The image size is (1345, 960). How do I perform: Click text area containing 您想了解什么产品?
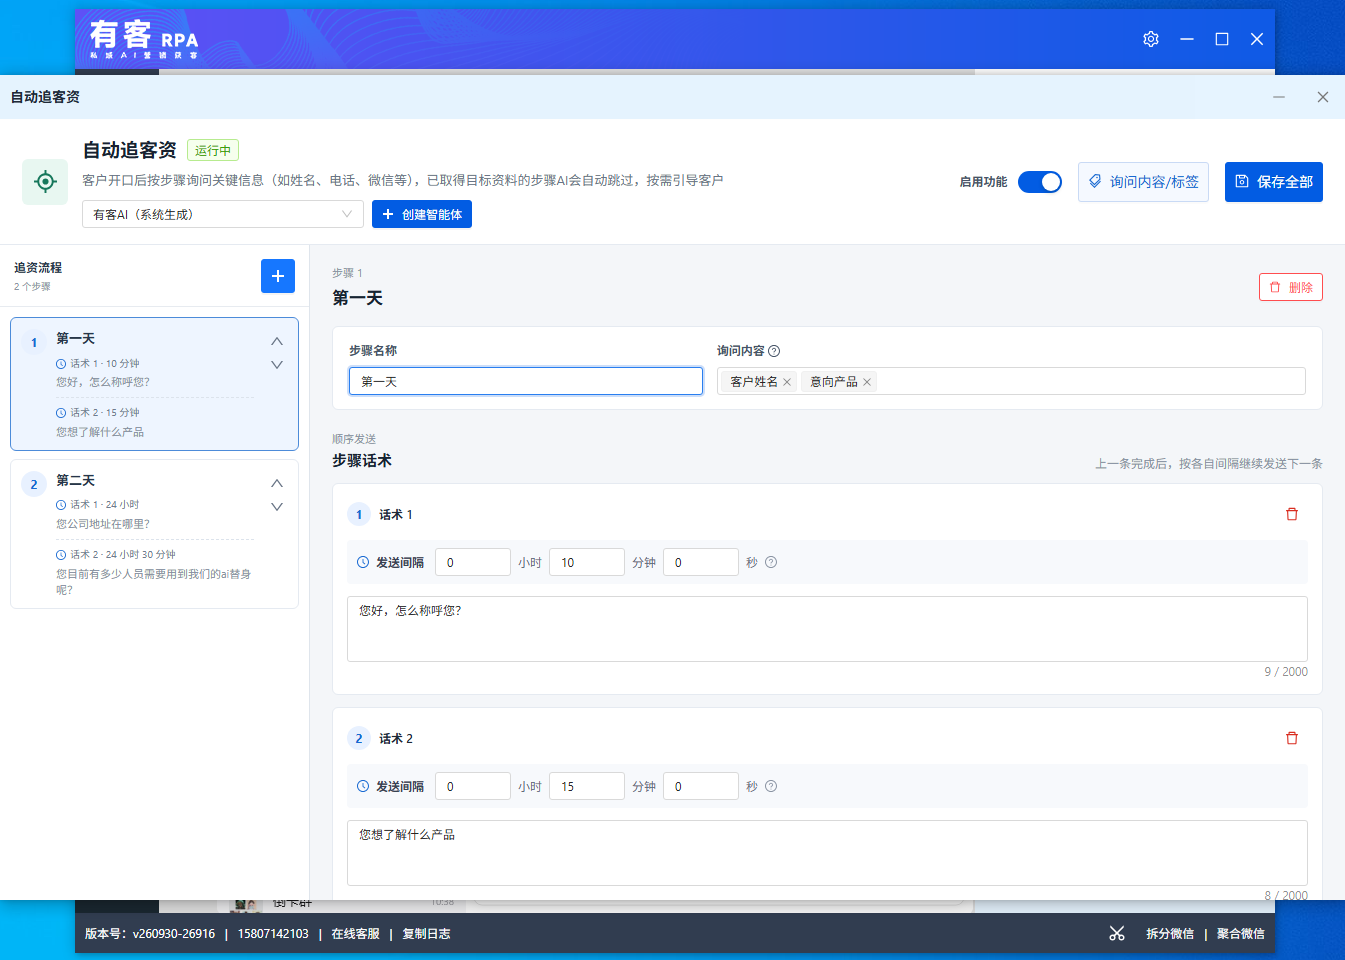[x=827, y=853]
